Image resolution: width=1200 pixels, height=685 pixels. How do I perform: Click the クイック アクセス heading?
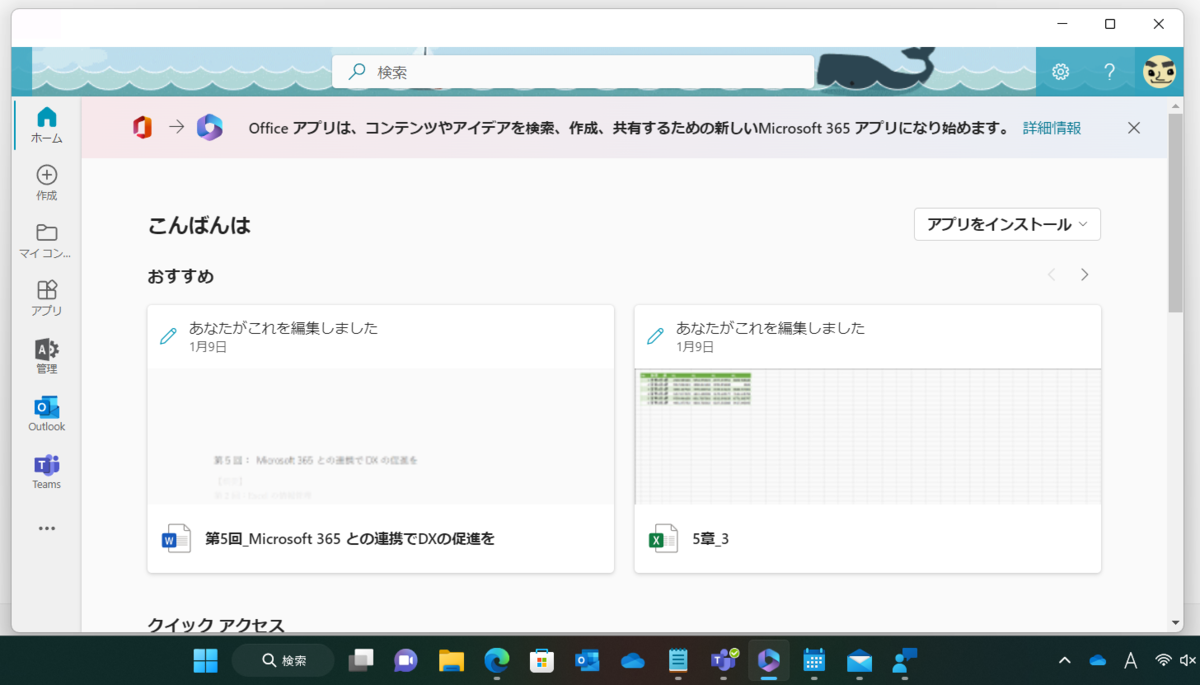coord(216,625)
